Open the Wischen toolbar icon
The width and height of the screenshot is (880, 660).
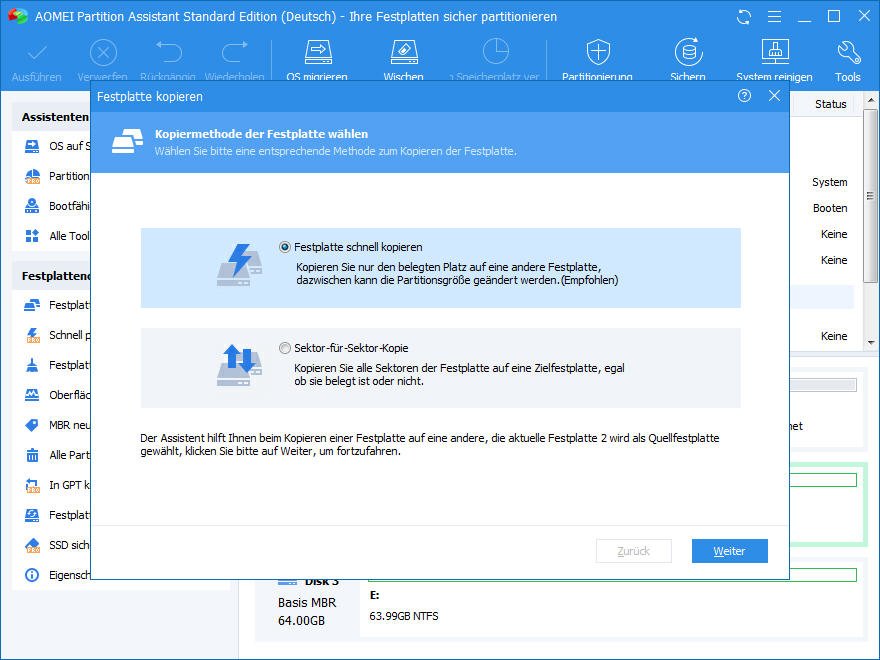point(404,52)
